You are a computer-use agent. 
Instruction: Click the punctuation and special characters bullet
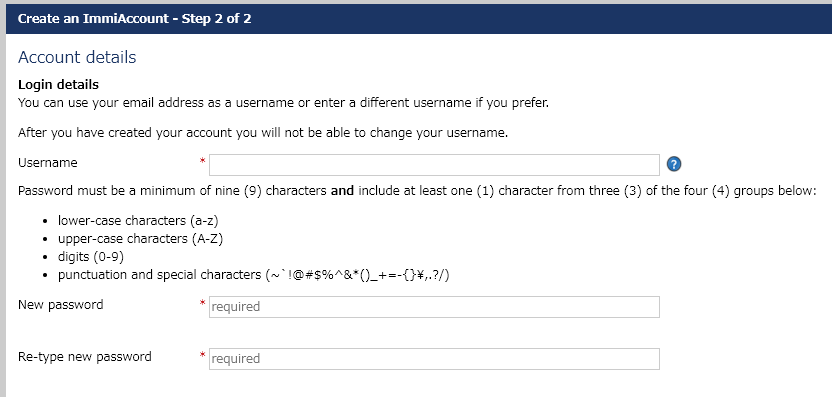tap(254, 275)
